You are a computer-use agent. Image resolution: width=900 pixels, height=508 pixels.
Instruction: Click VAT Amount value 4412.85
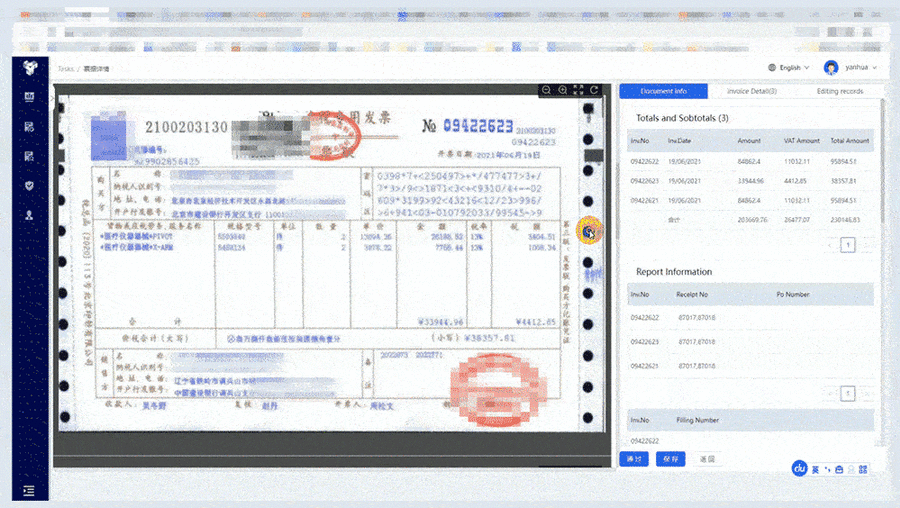point(795,181)
